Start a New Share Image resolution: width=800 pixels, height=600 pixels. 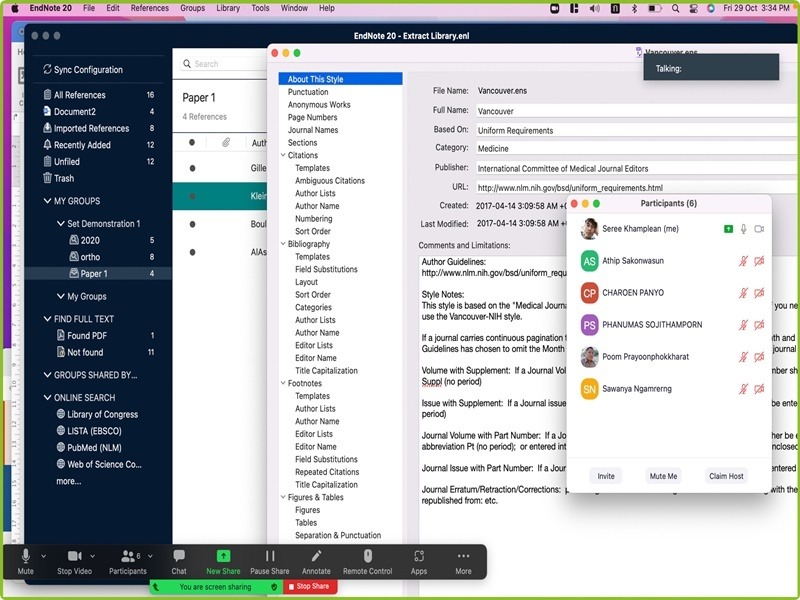pyautogui.click(x=223, y=557)
